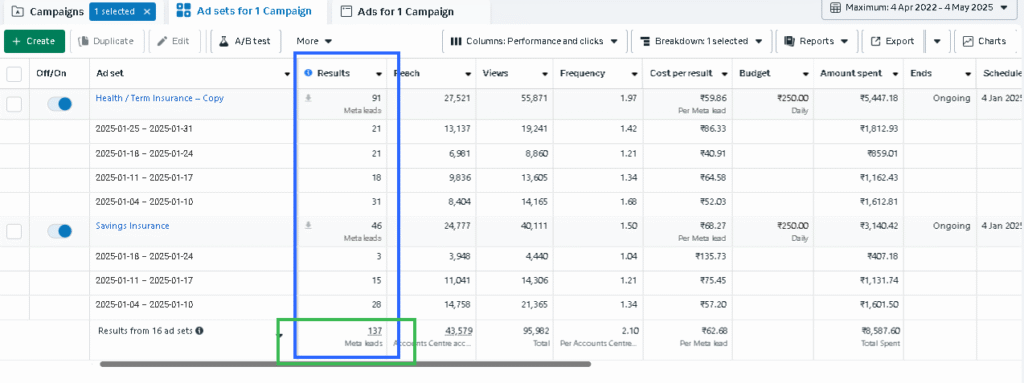1024x383 pixels.
Task: Click the Export icon button
Action: point(892,41)
